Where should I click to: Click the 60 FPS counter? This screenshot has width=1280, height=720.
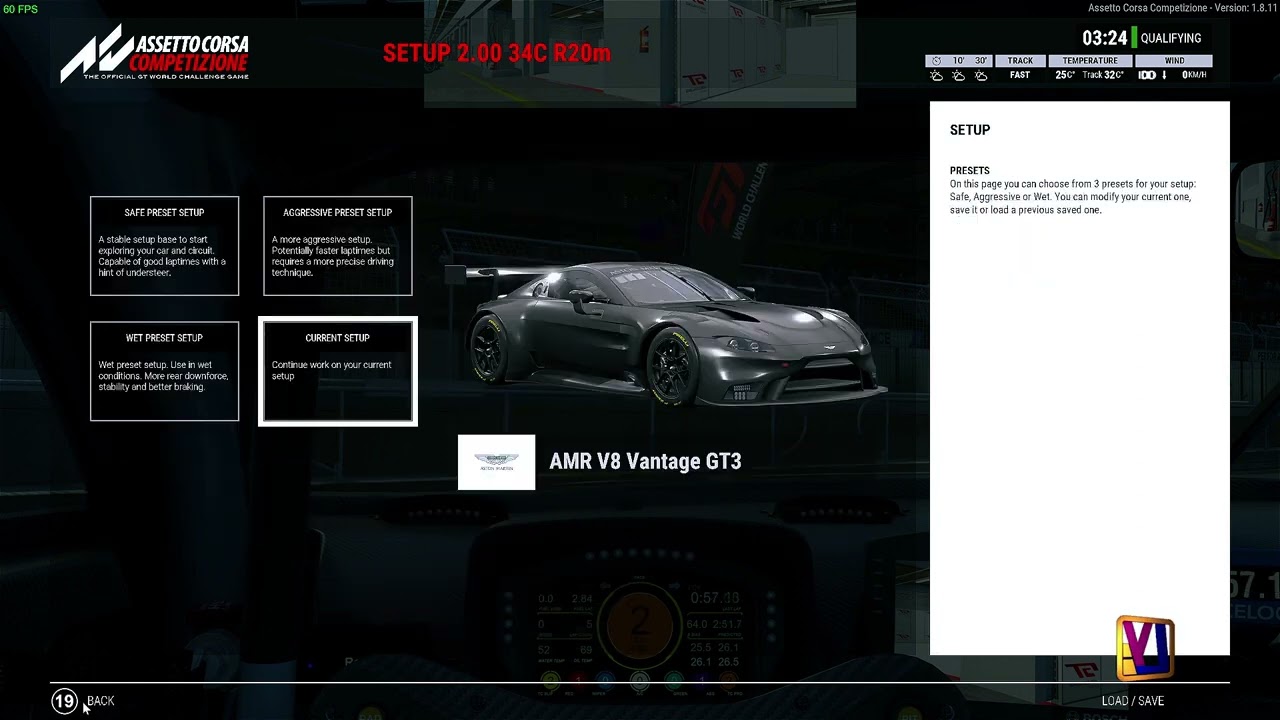20,9
